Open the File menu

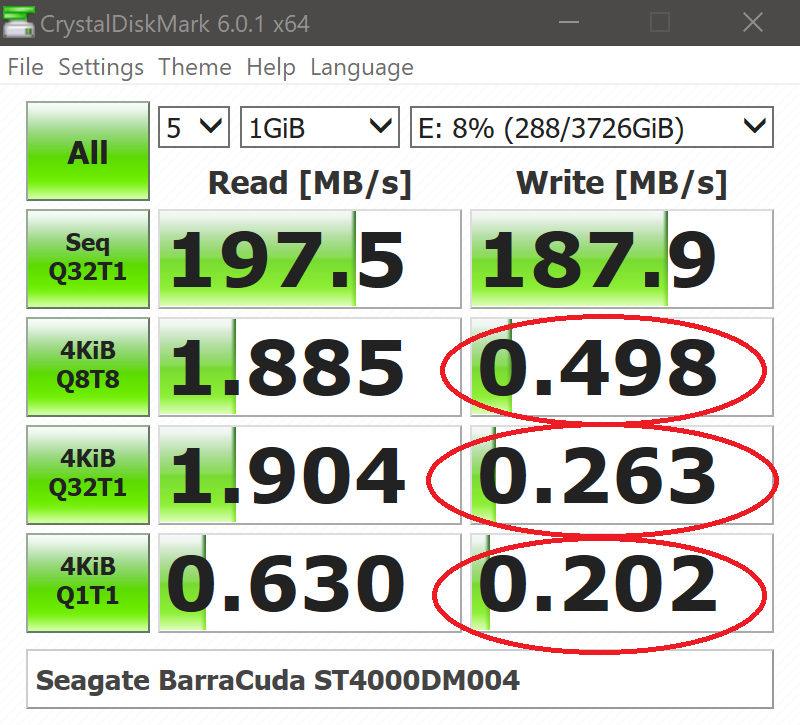pyautogui.click(x=26, y=68)
